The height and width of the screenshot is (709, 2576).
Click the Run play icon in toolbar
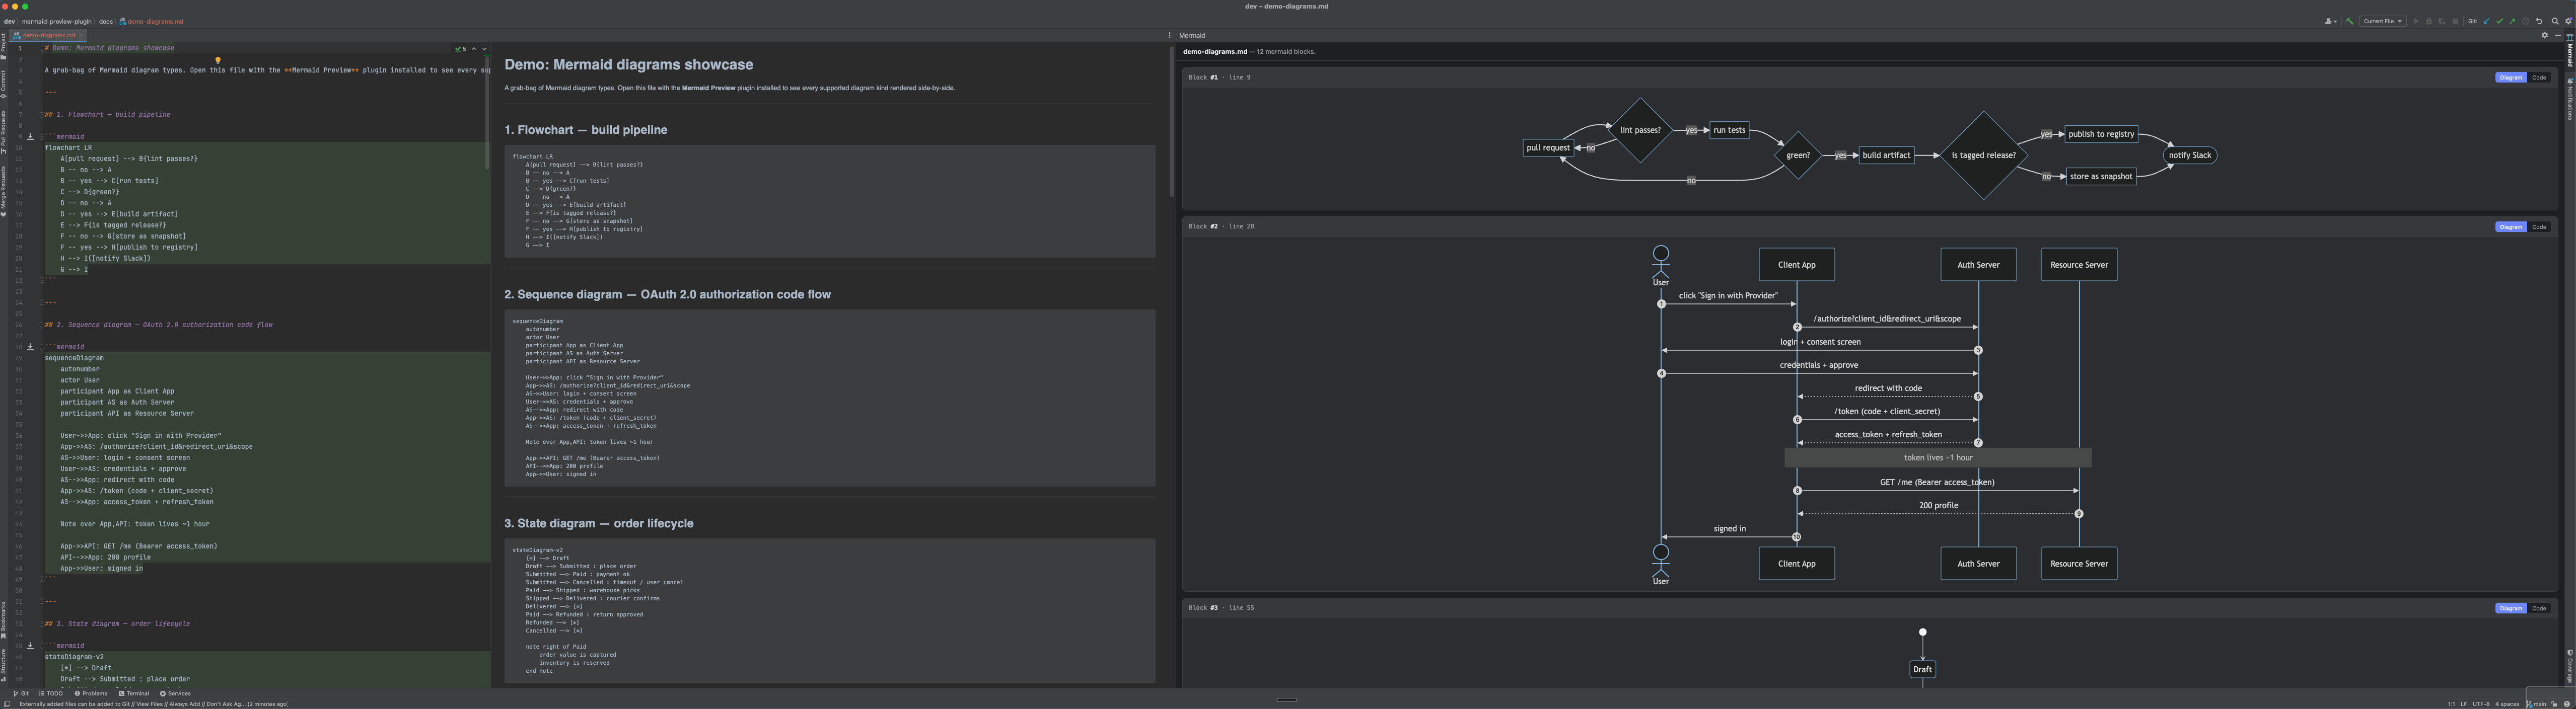tap(2416, 21)
